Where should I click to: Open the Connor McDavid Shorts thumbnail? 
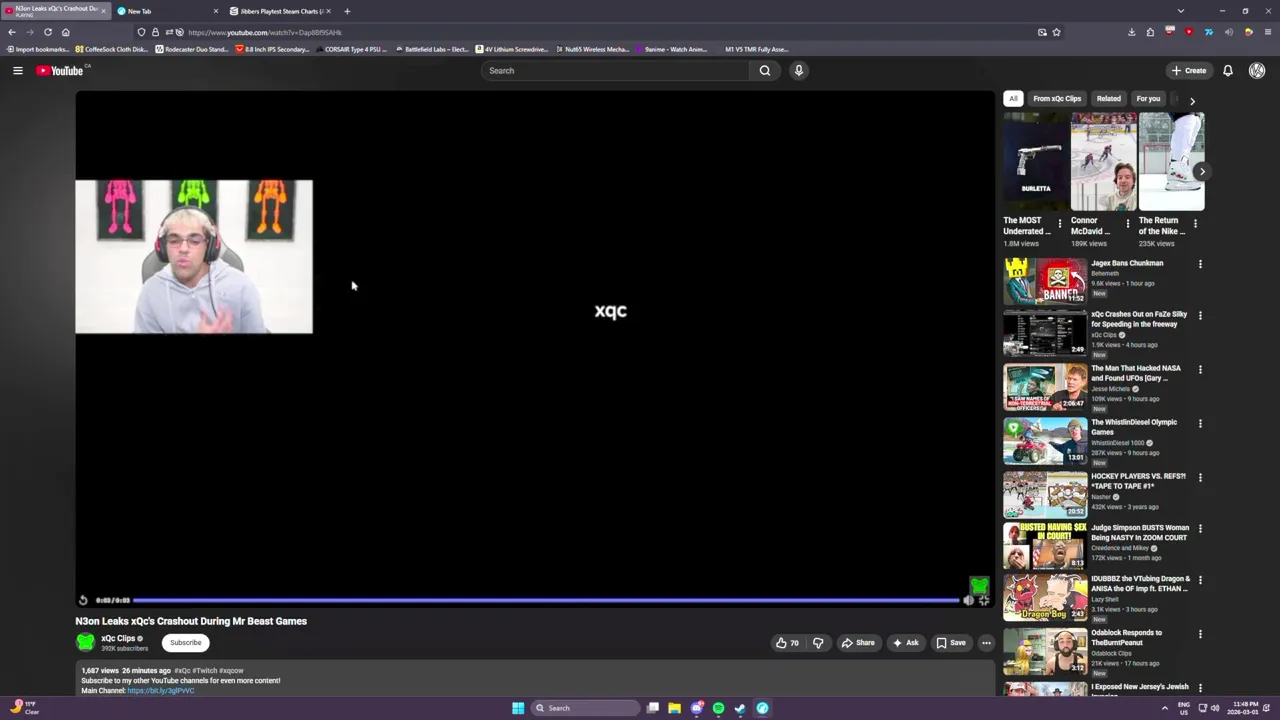point(1103,161)
